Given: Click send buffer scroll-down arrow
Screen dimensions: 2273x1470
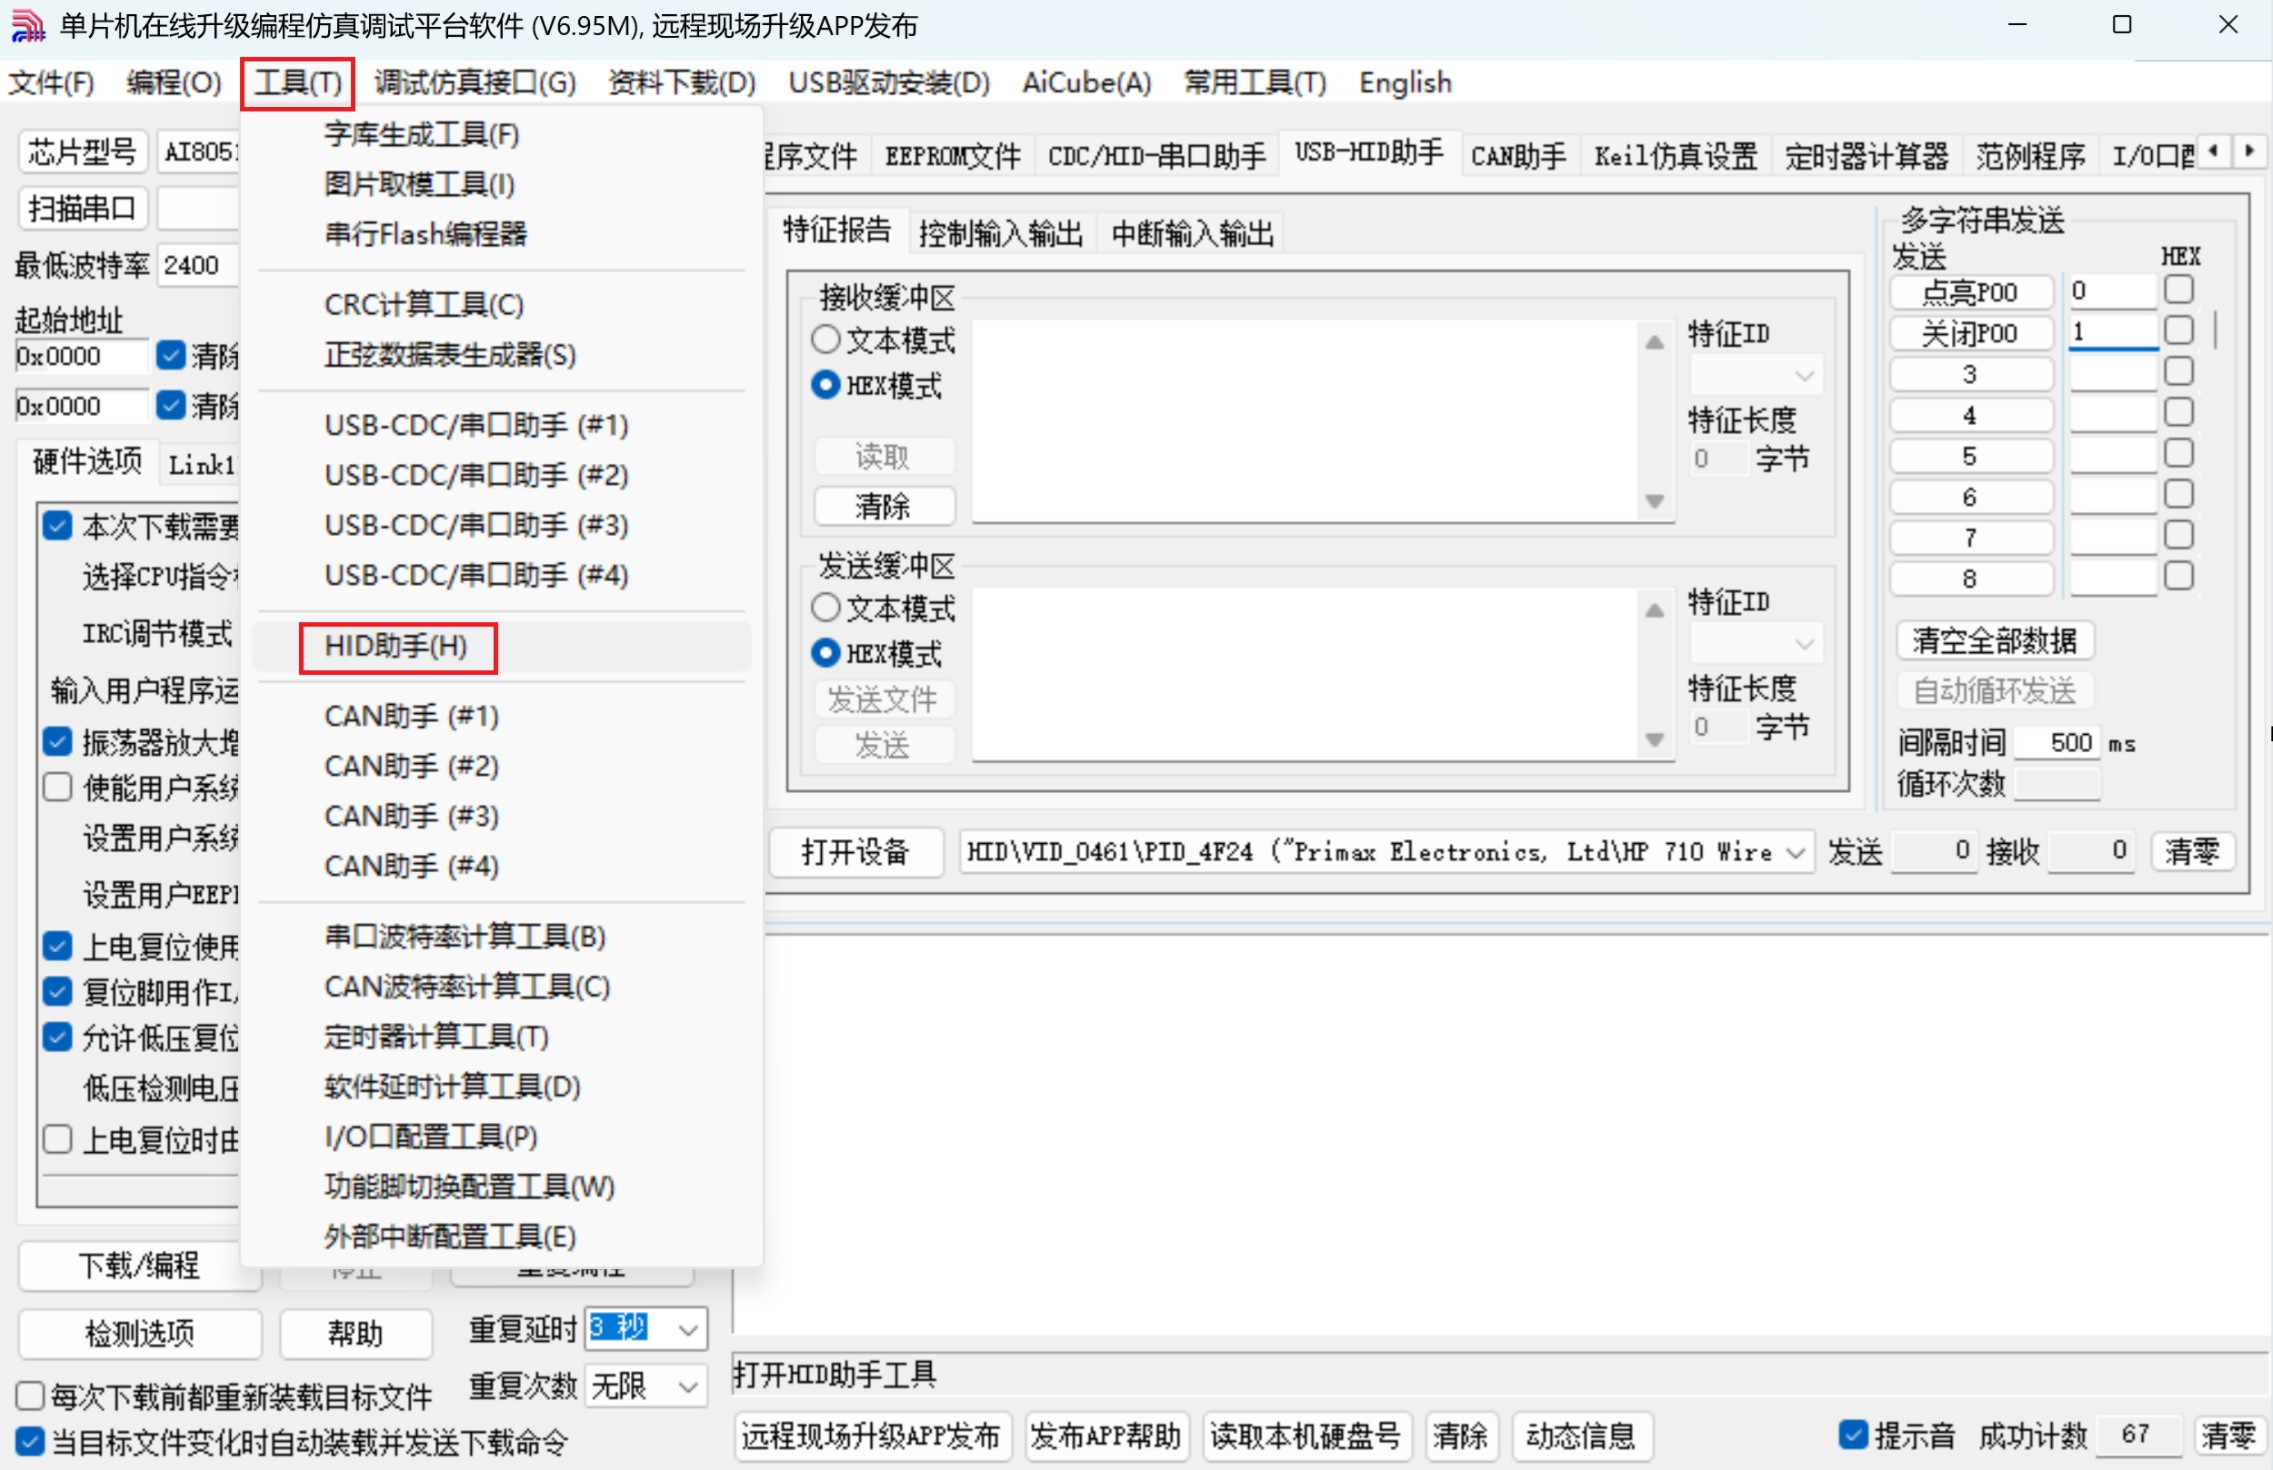Looking at the screenshot, I should (x=1655, y=740).
